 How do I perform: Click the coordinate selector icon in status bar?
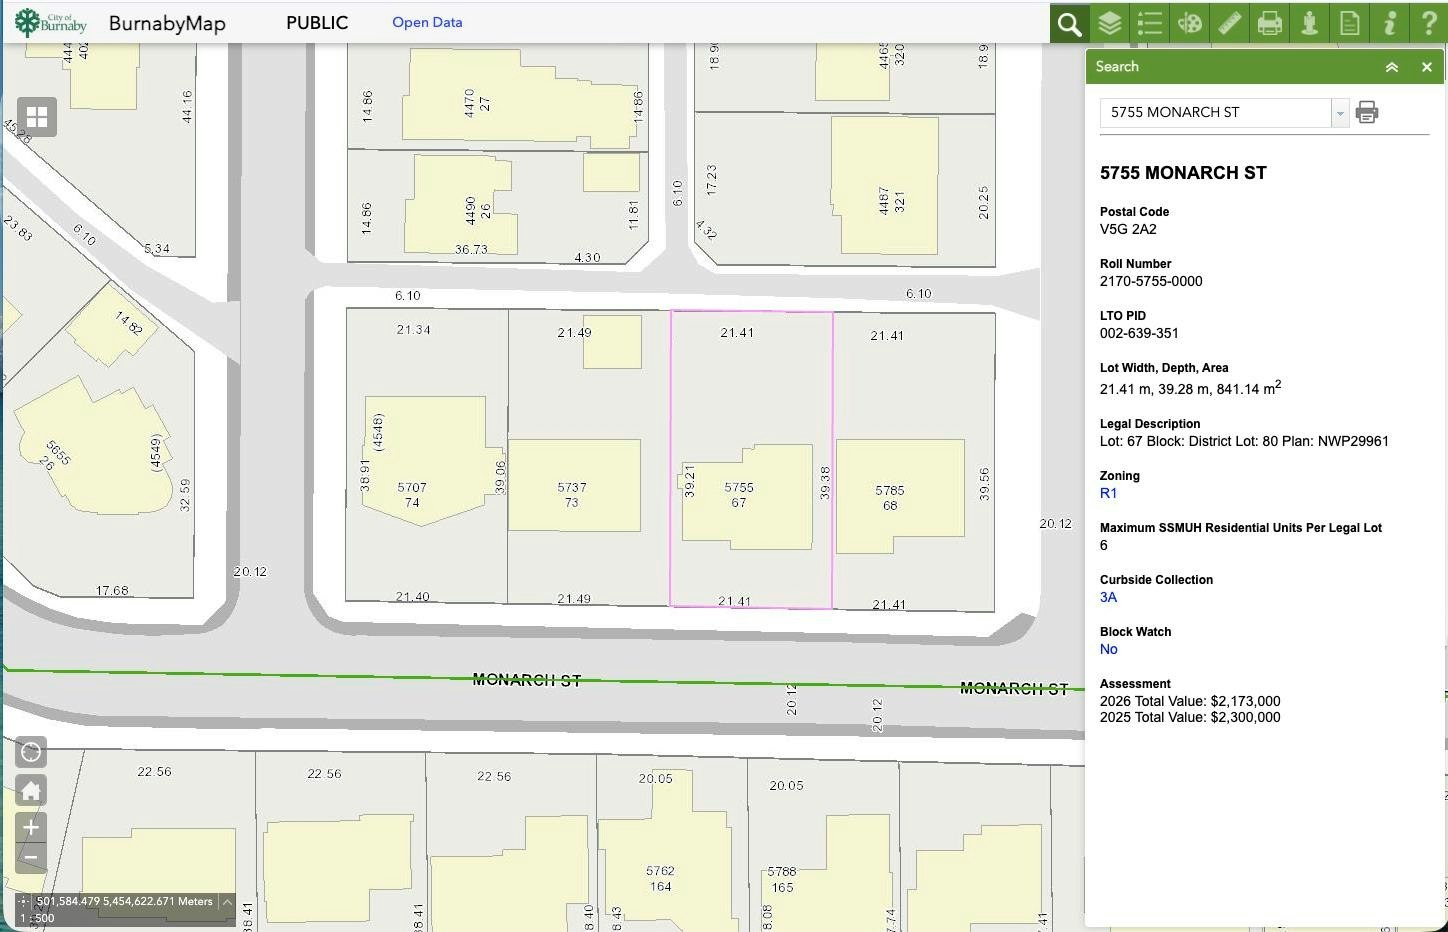click(24, 902)
